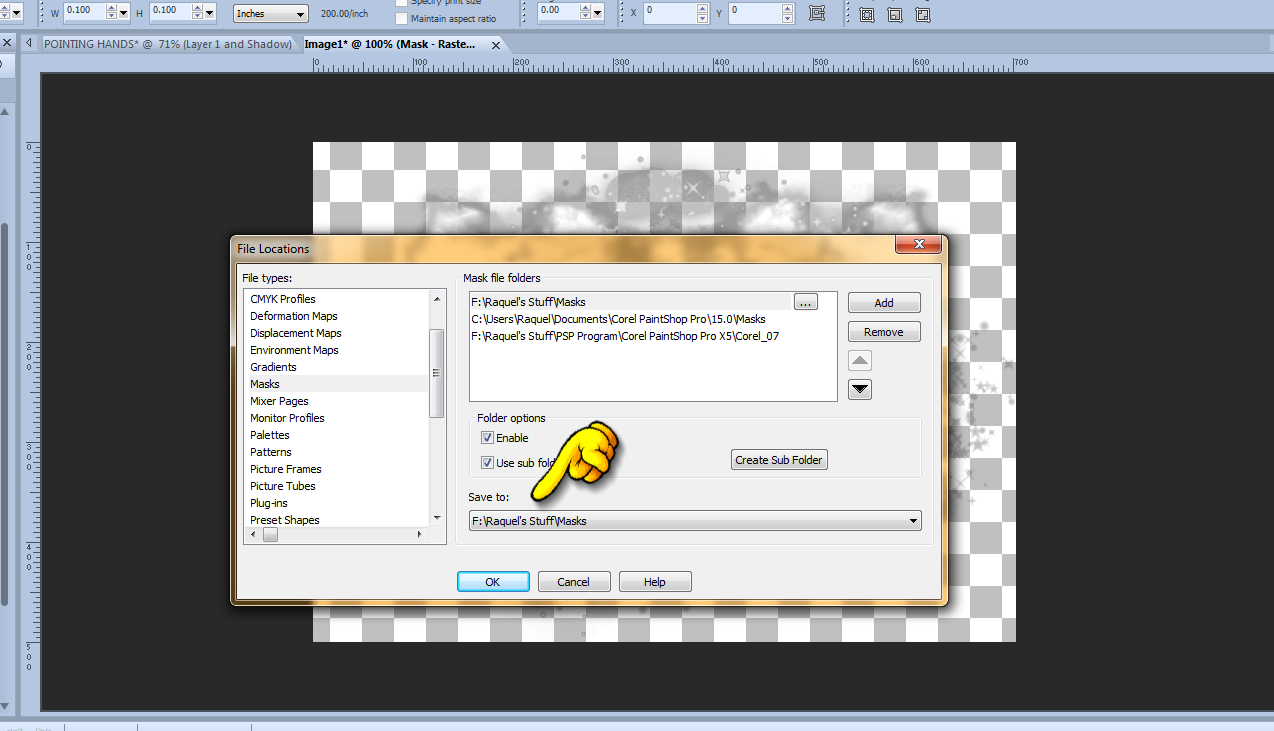The width and height of the screenshot is (1274, 731).
Task: Move the selected folder up in the list
Action: click(859, 361)
